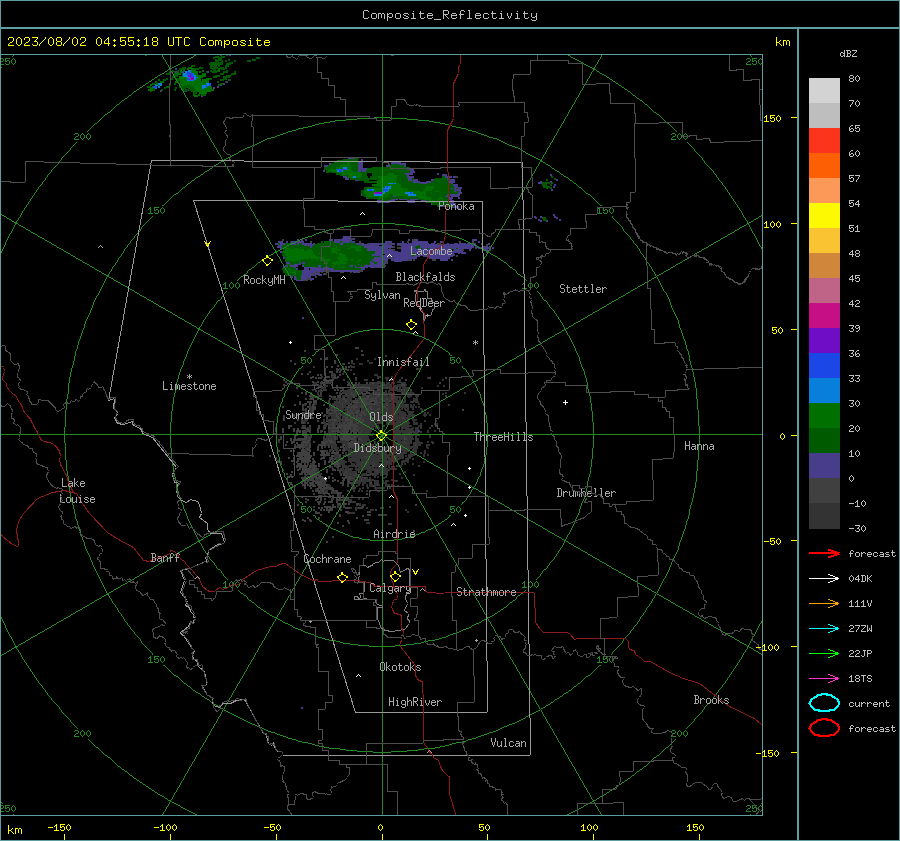Click the red 'forecast' ellipse icon
Viewport: 900px width, 841px height.
(x=824, y=728)
